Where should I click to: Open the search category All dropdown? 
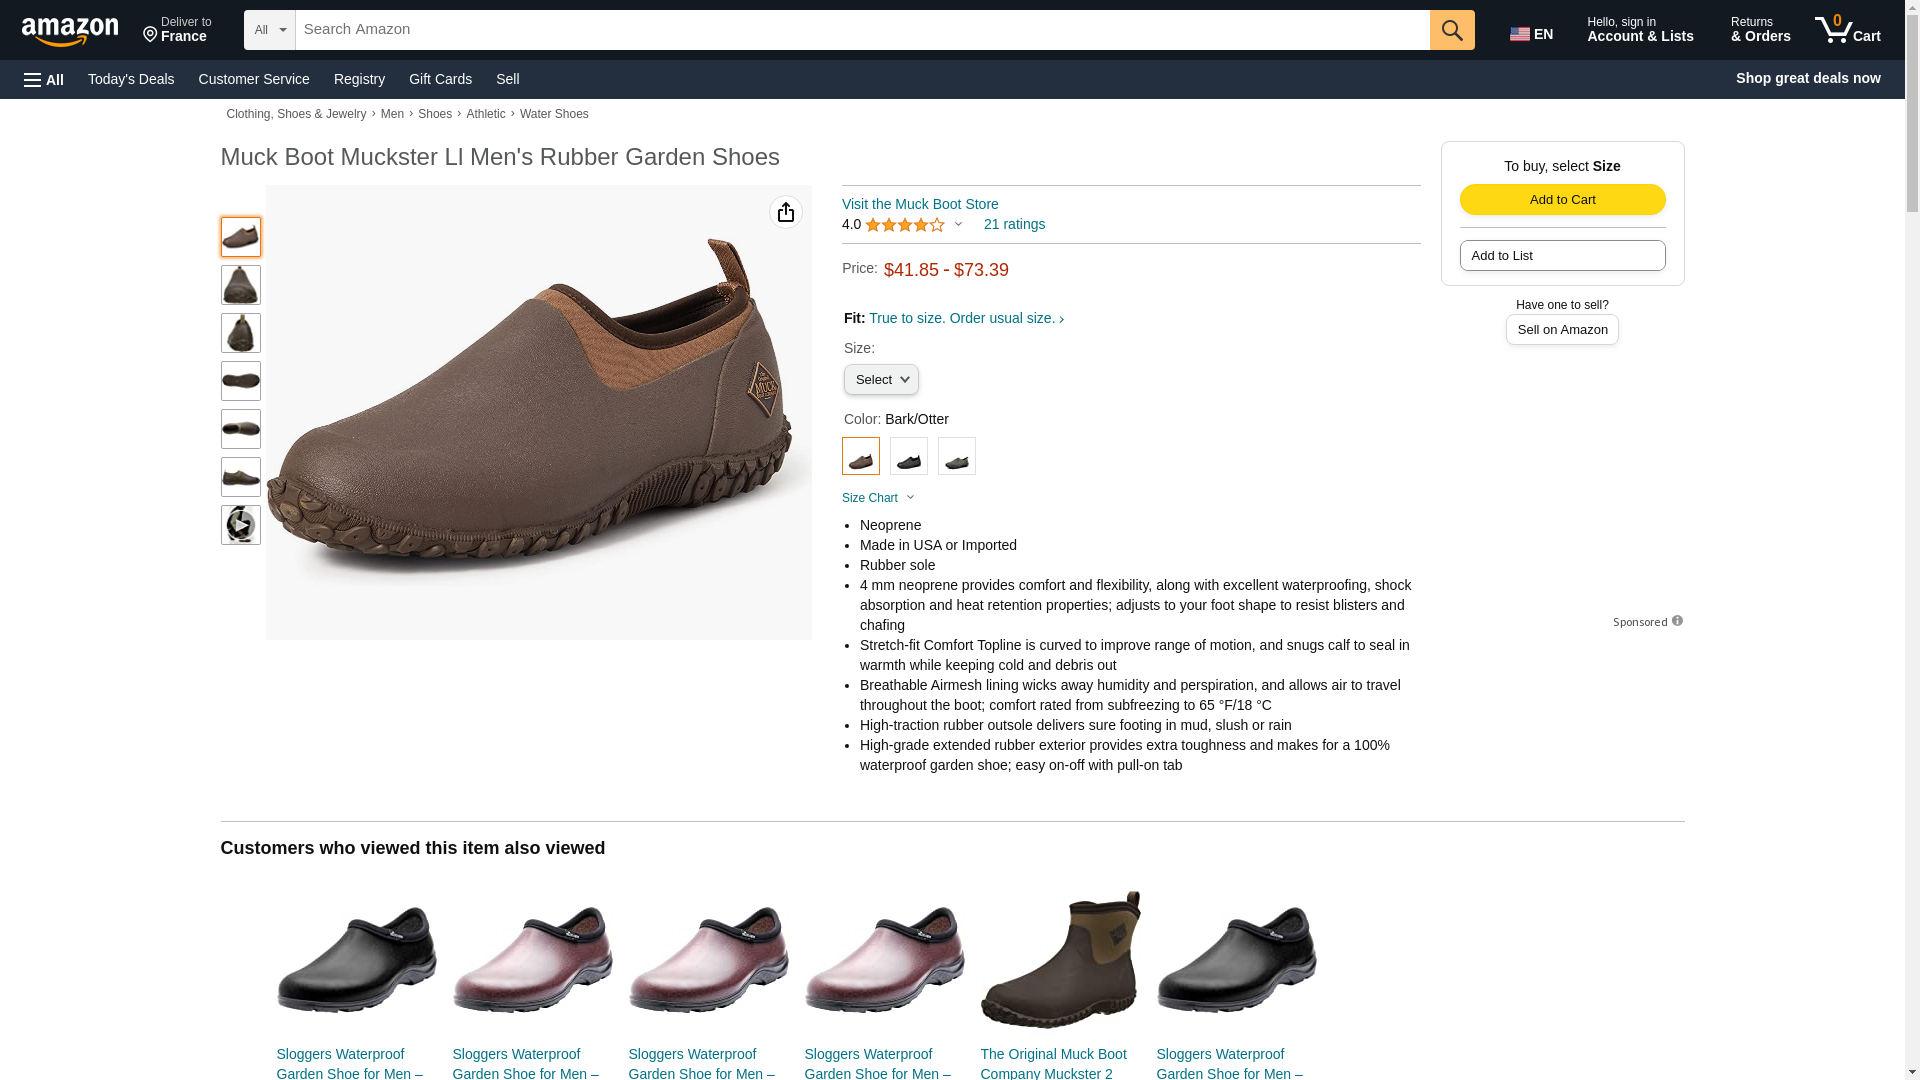(270, 30)
